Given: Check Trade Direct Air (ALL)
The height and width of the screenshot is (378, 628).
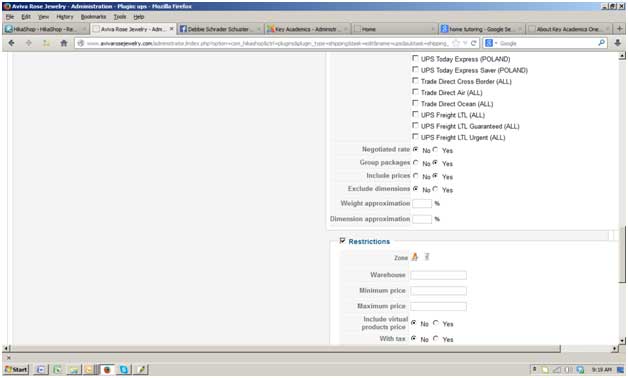Looking at the screenshot, I should (x=415, y=92).
